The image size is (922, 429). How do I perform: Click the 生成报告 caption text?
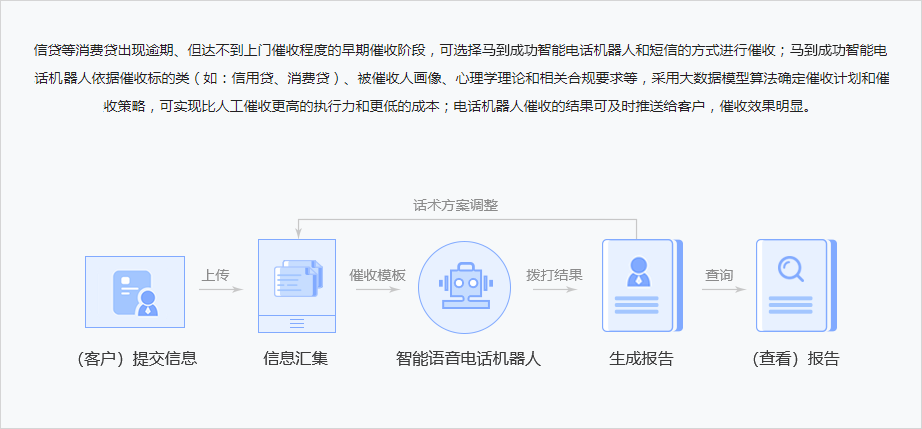(x=641, y=359)
